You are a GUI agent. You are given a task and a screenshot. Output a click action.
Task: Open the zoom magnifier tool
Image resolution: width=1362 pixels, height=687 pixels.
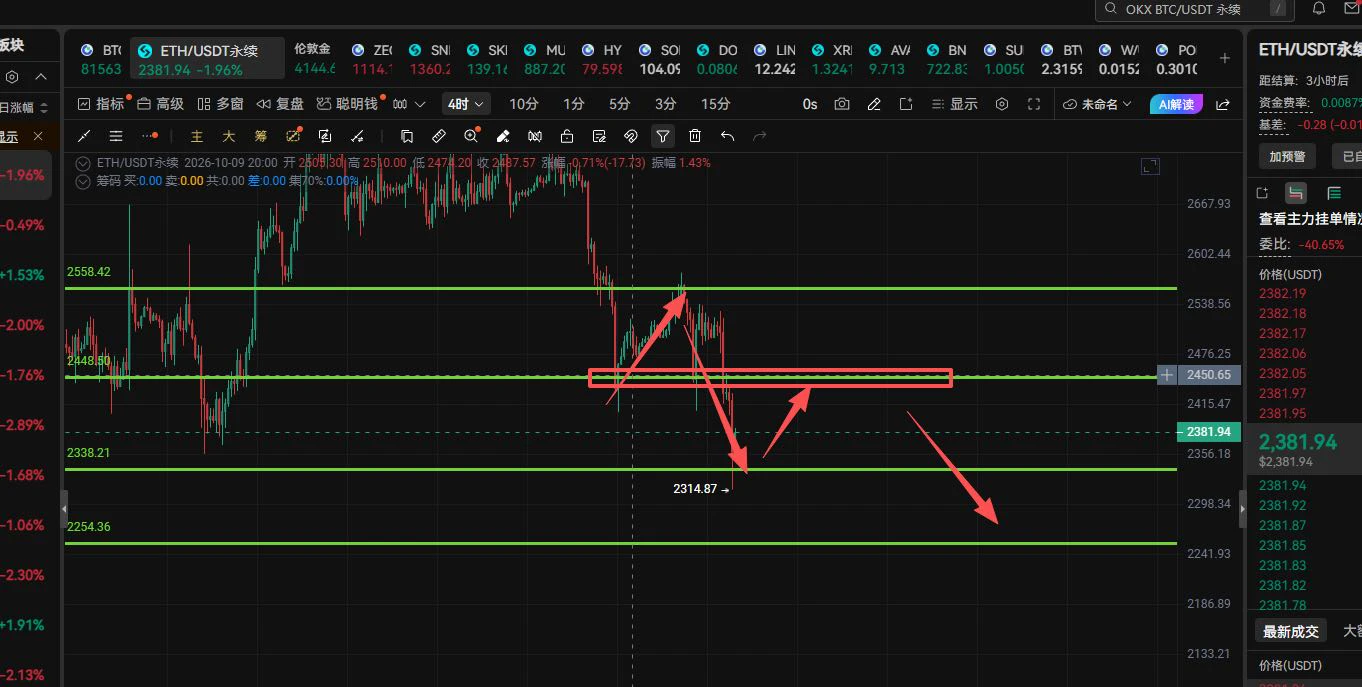pos(471,136)
